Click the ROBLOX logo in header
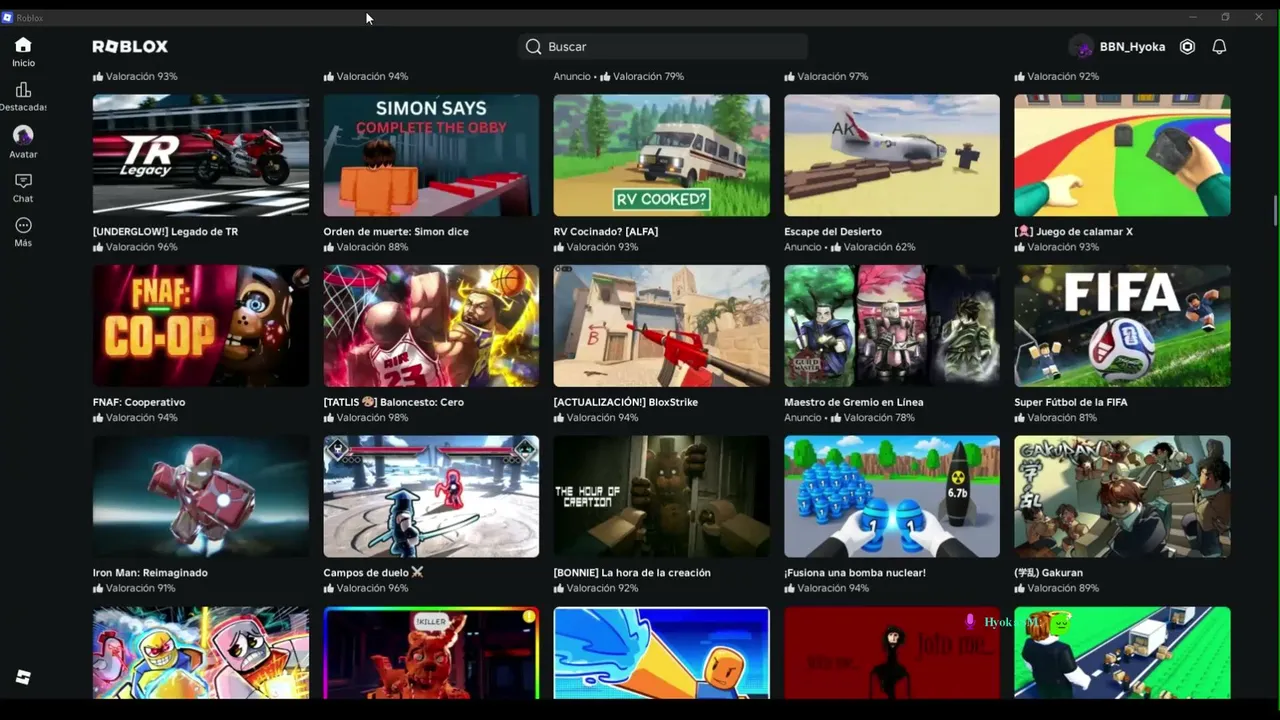 [130, 47]
